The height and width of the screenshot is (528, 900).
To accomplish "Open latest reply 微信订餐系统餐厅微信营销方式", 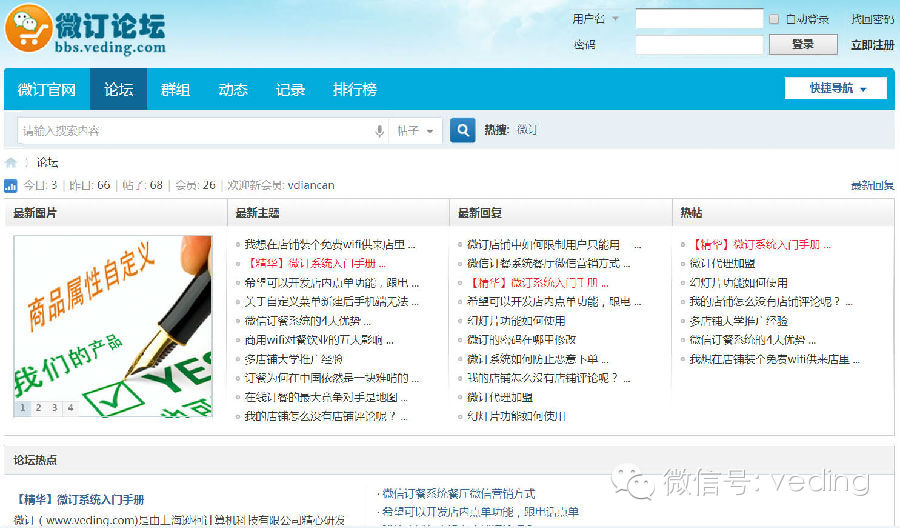I will pos(548,263).
